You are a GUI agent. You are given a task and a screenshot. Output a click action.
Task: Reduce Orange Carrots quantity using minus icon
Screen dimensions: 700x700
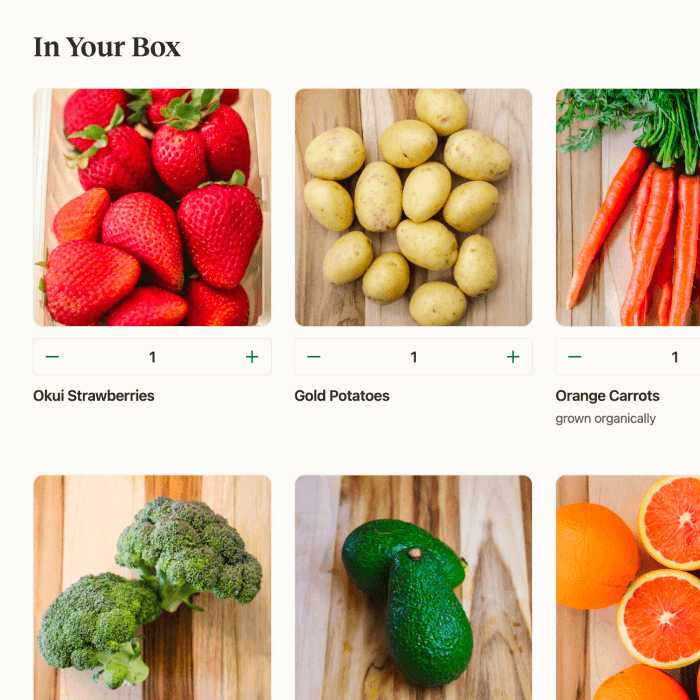pos(575,357)
